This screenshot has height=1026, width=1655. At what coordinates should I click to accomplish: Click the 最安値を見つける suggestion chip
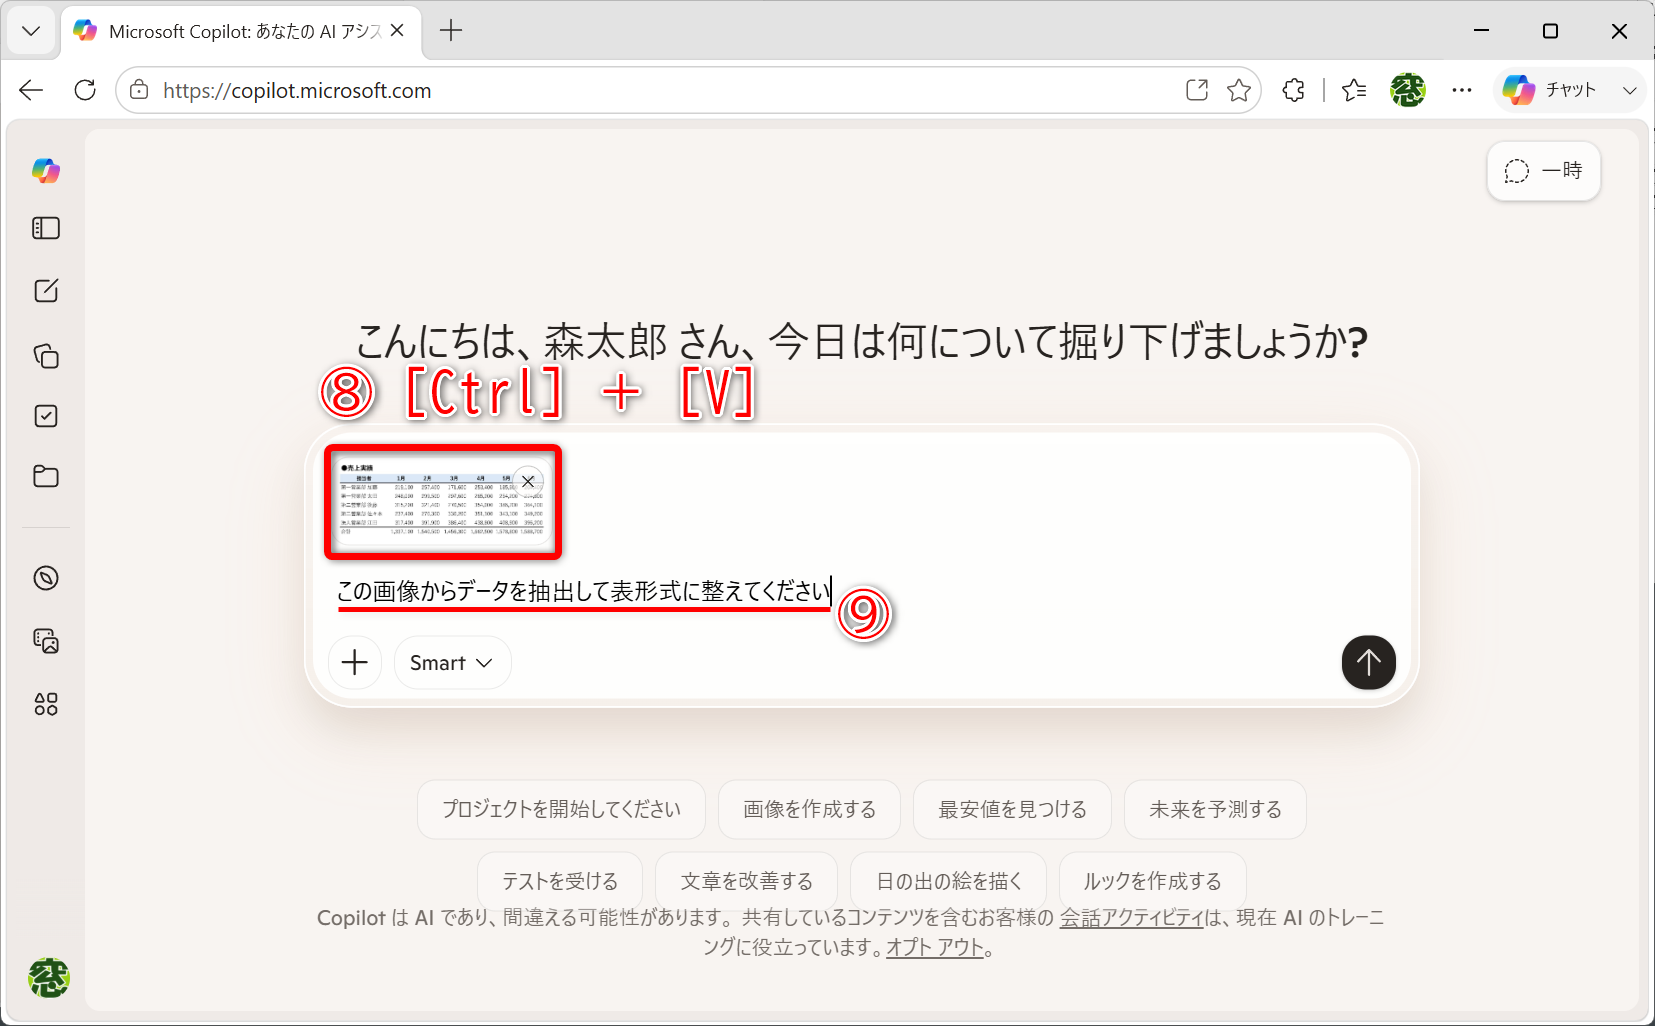[1012, 809]
